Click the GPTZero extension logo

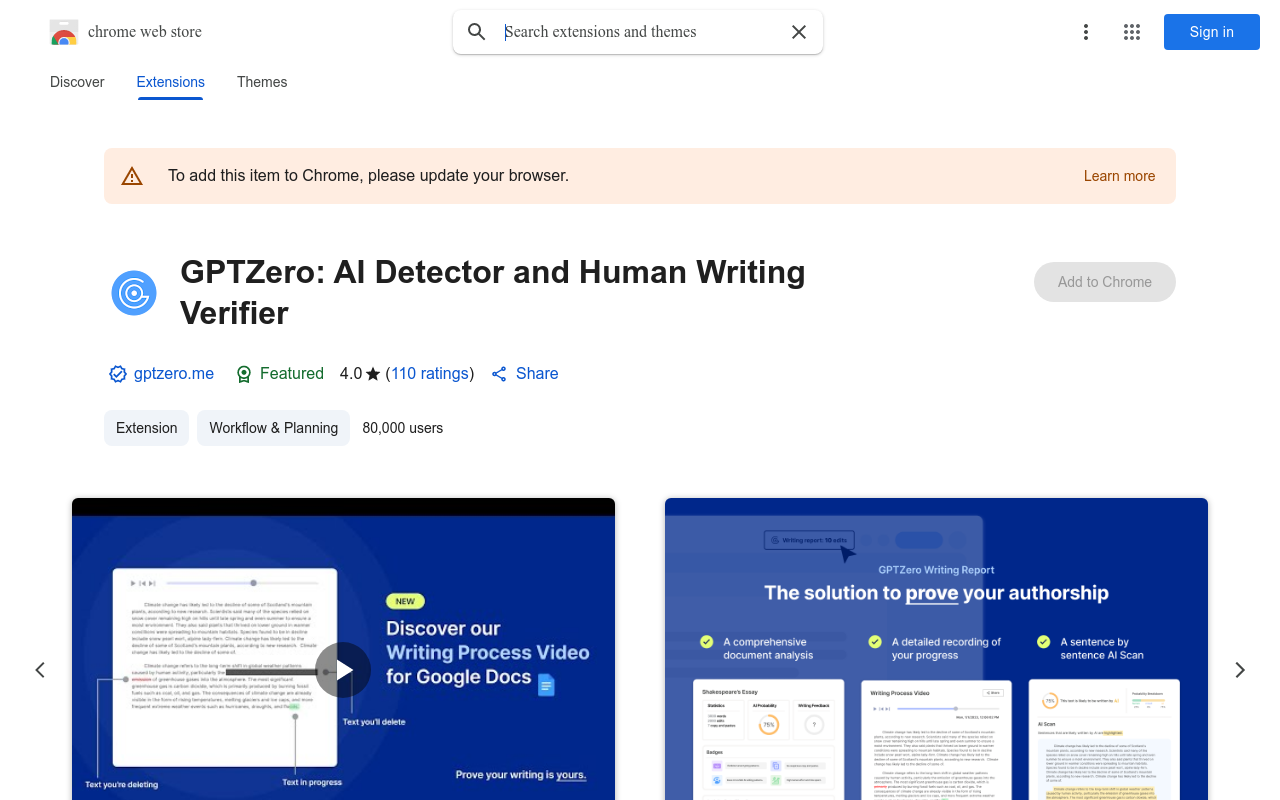click(134, 293)
